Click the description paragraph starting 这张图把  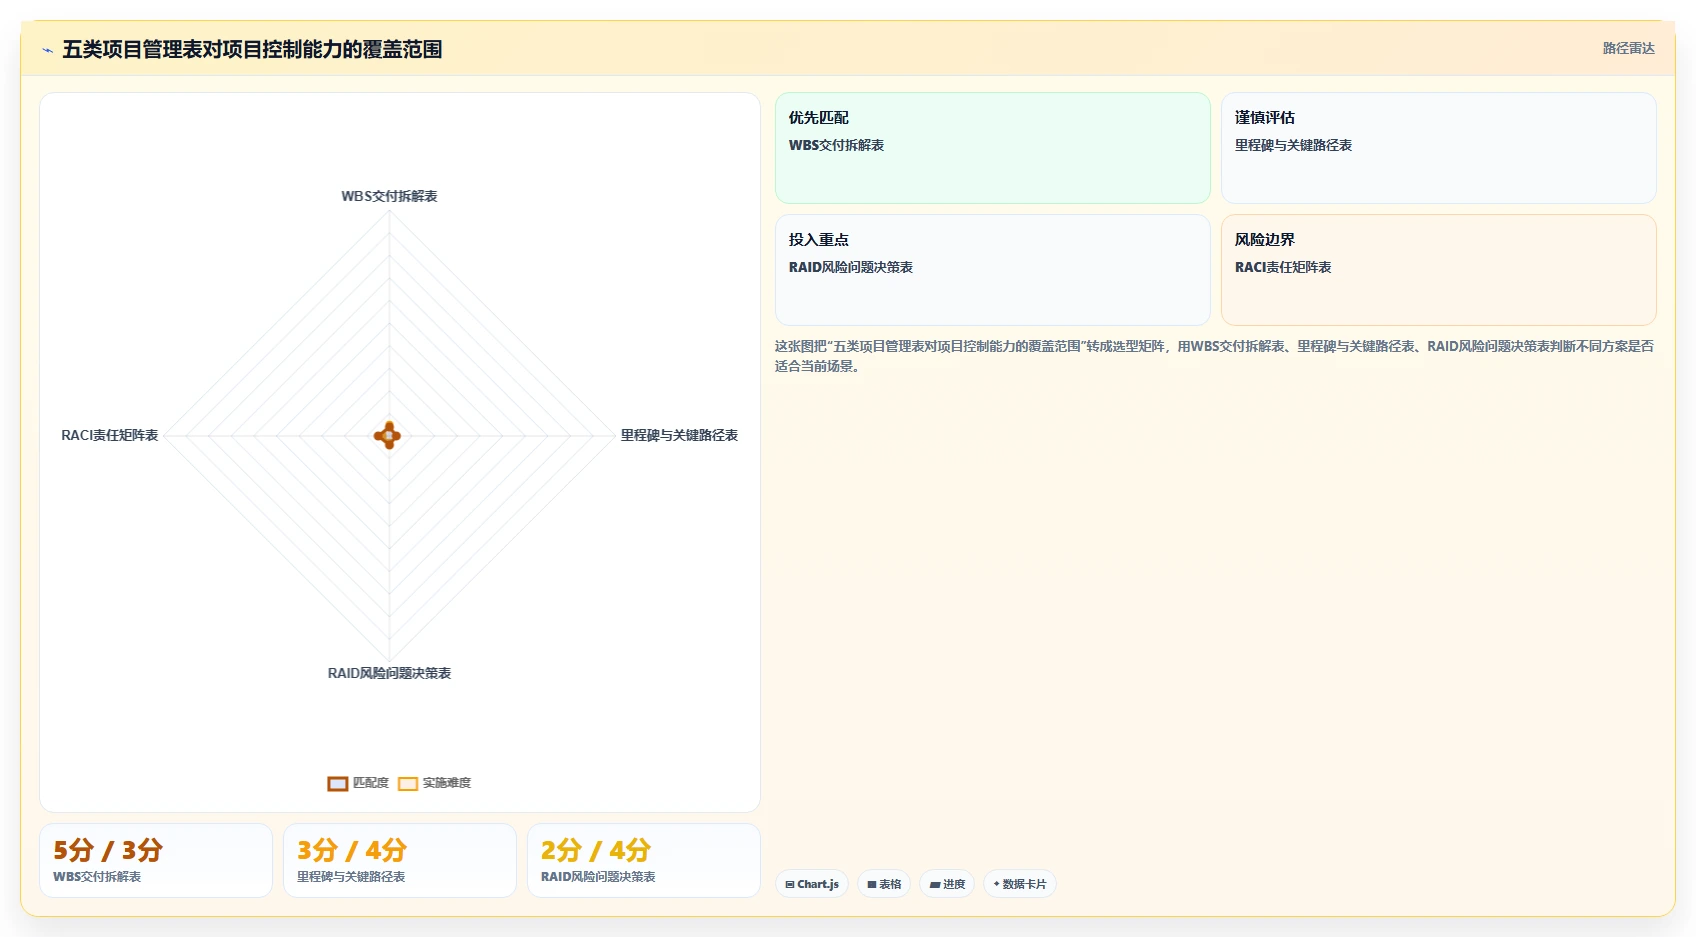point(1215,356)
